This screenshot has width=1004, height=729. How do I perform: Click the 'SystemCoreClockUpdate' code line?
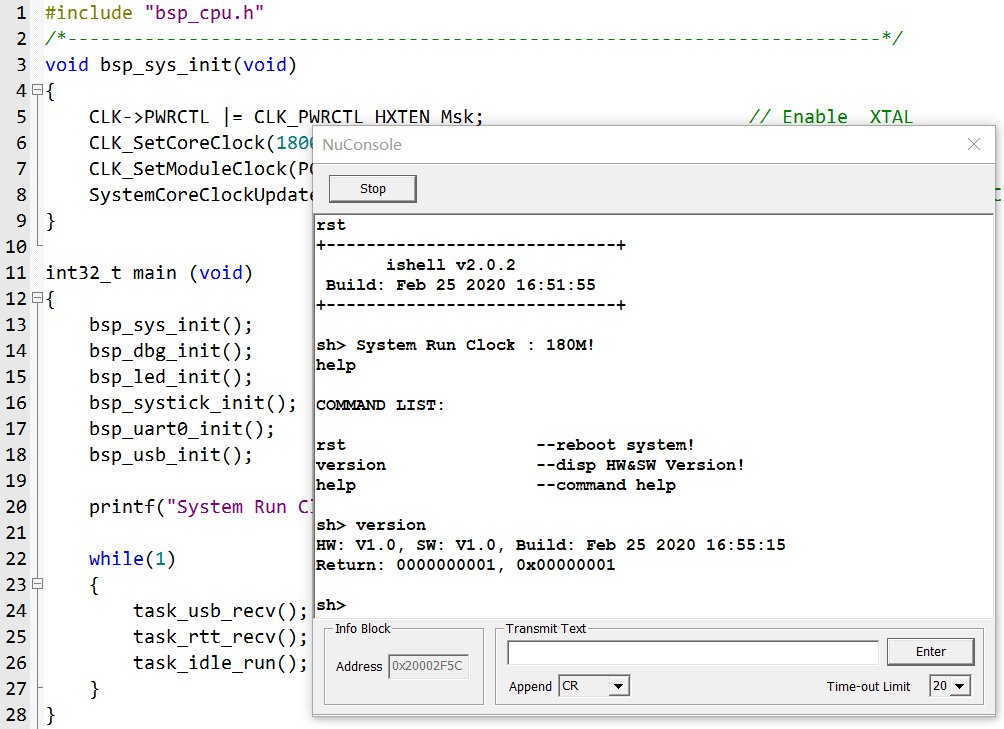[x=200, y=195]
